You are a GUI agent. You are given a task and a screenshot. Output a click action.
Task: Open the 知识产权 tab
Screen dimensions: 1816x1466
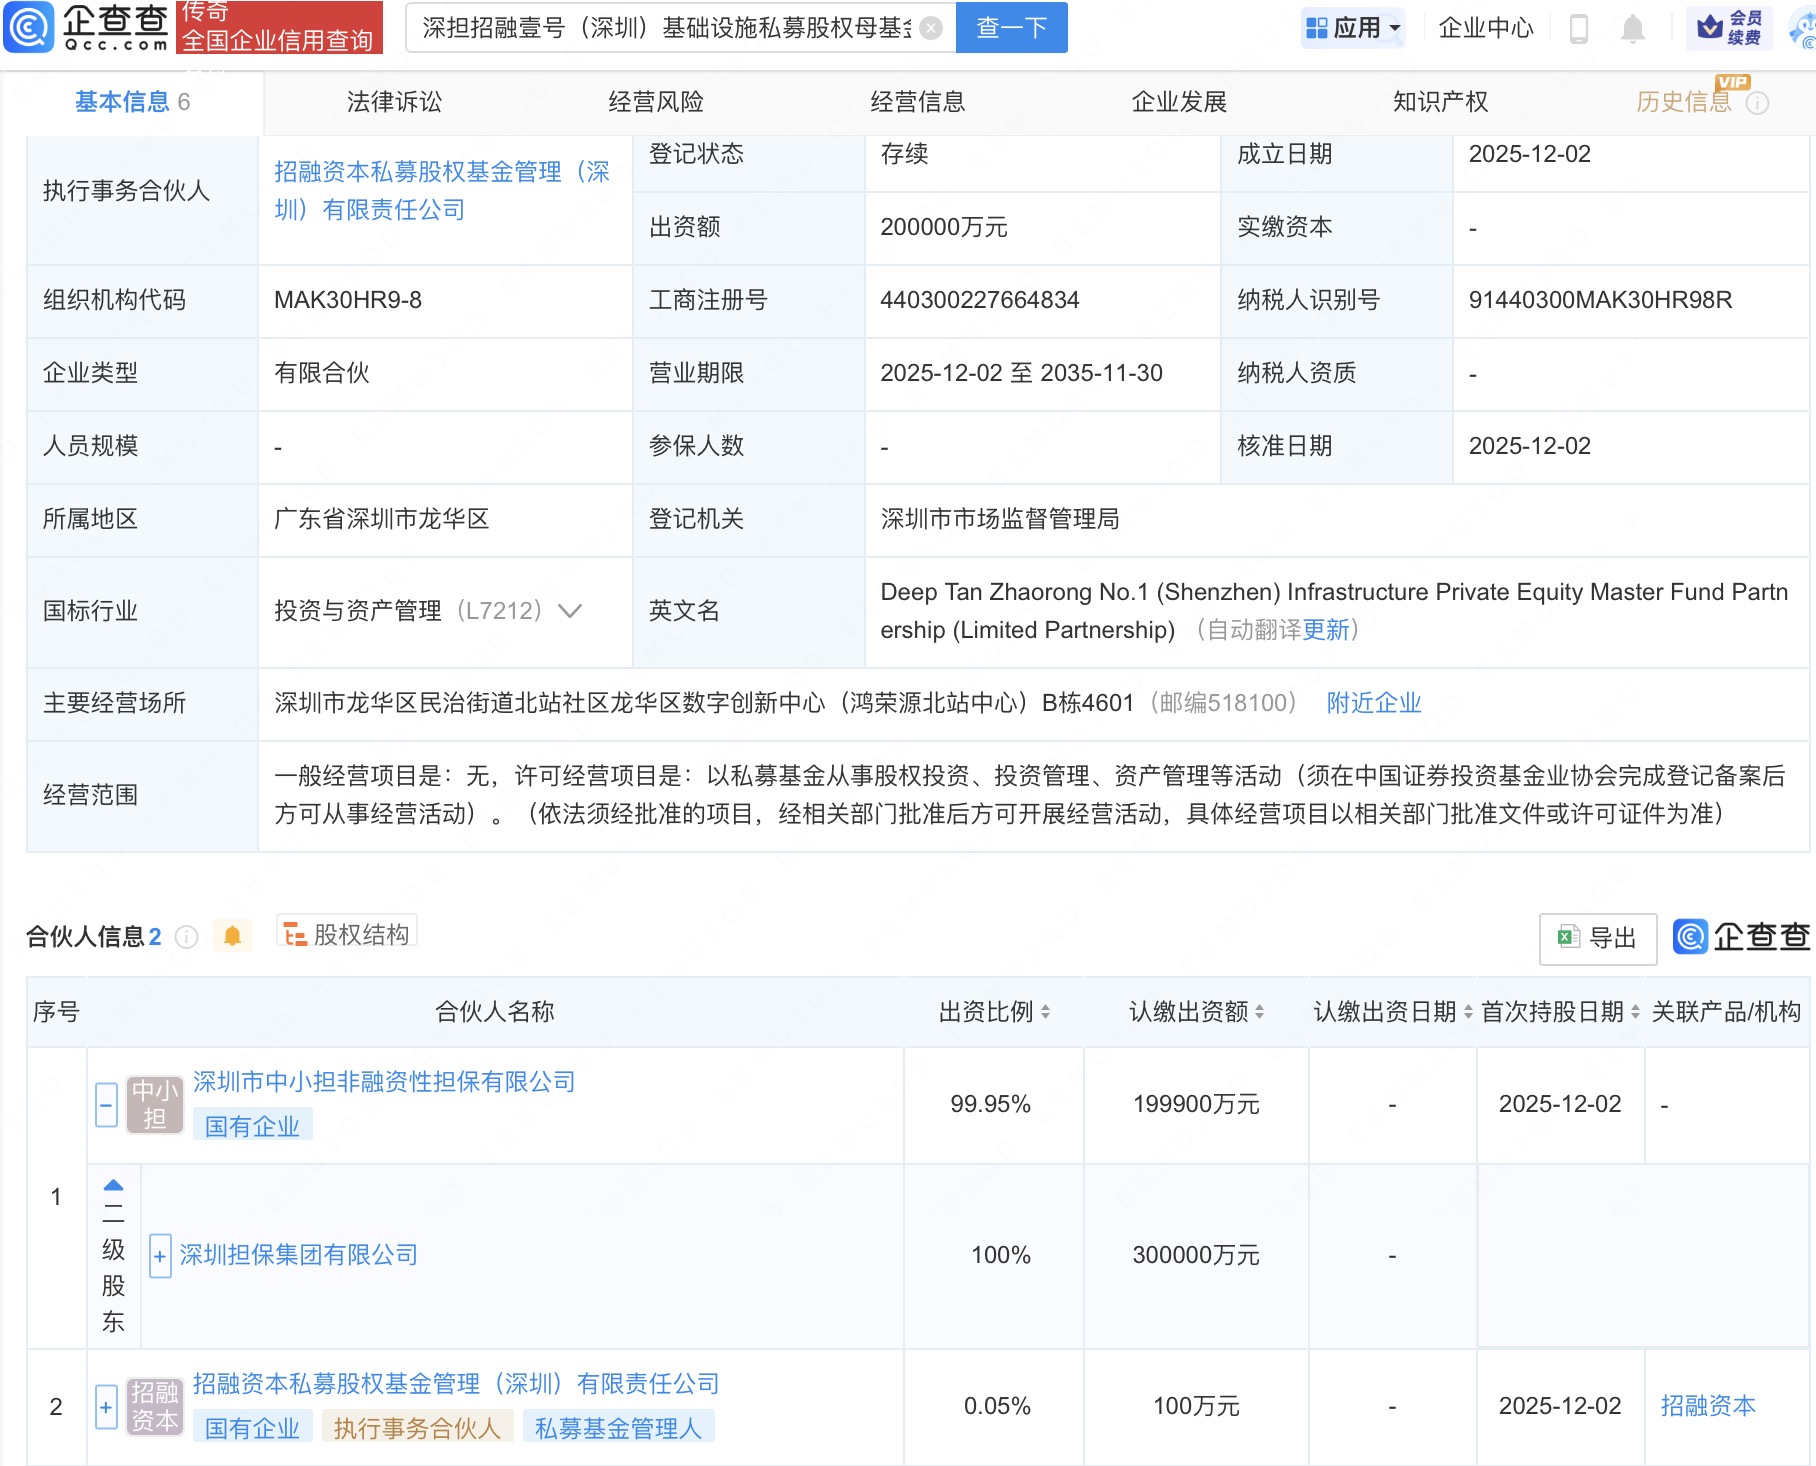1440,101
